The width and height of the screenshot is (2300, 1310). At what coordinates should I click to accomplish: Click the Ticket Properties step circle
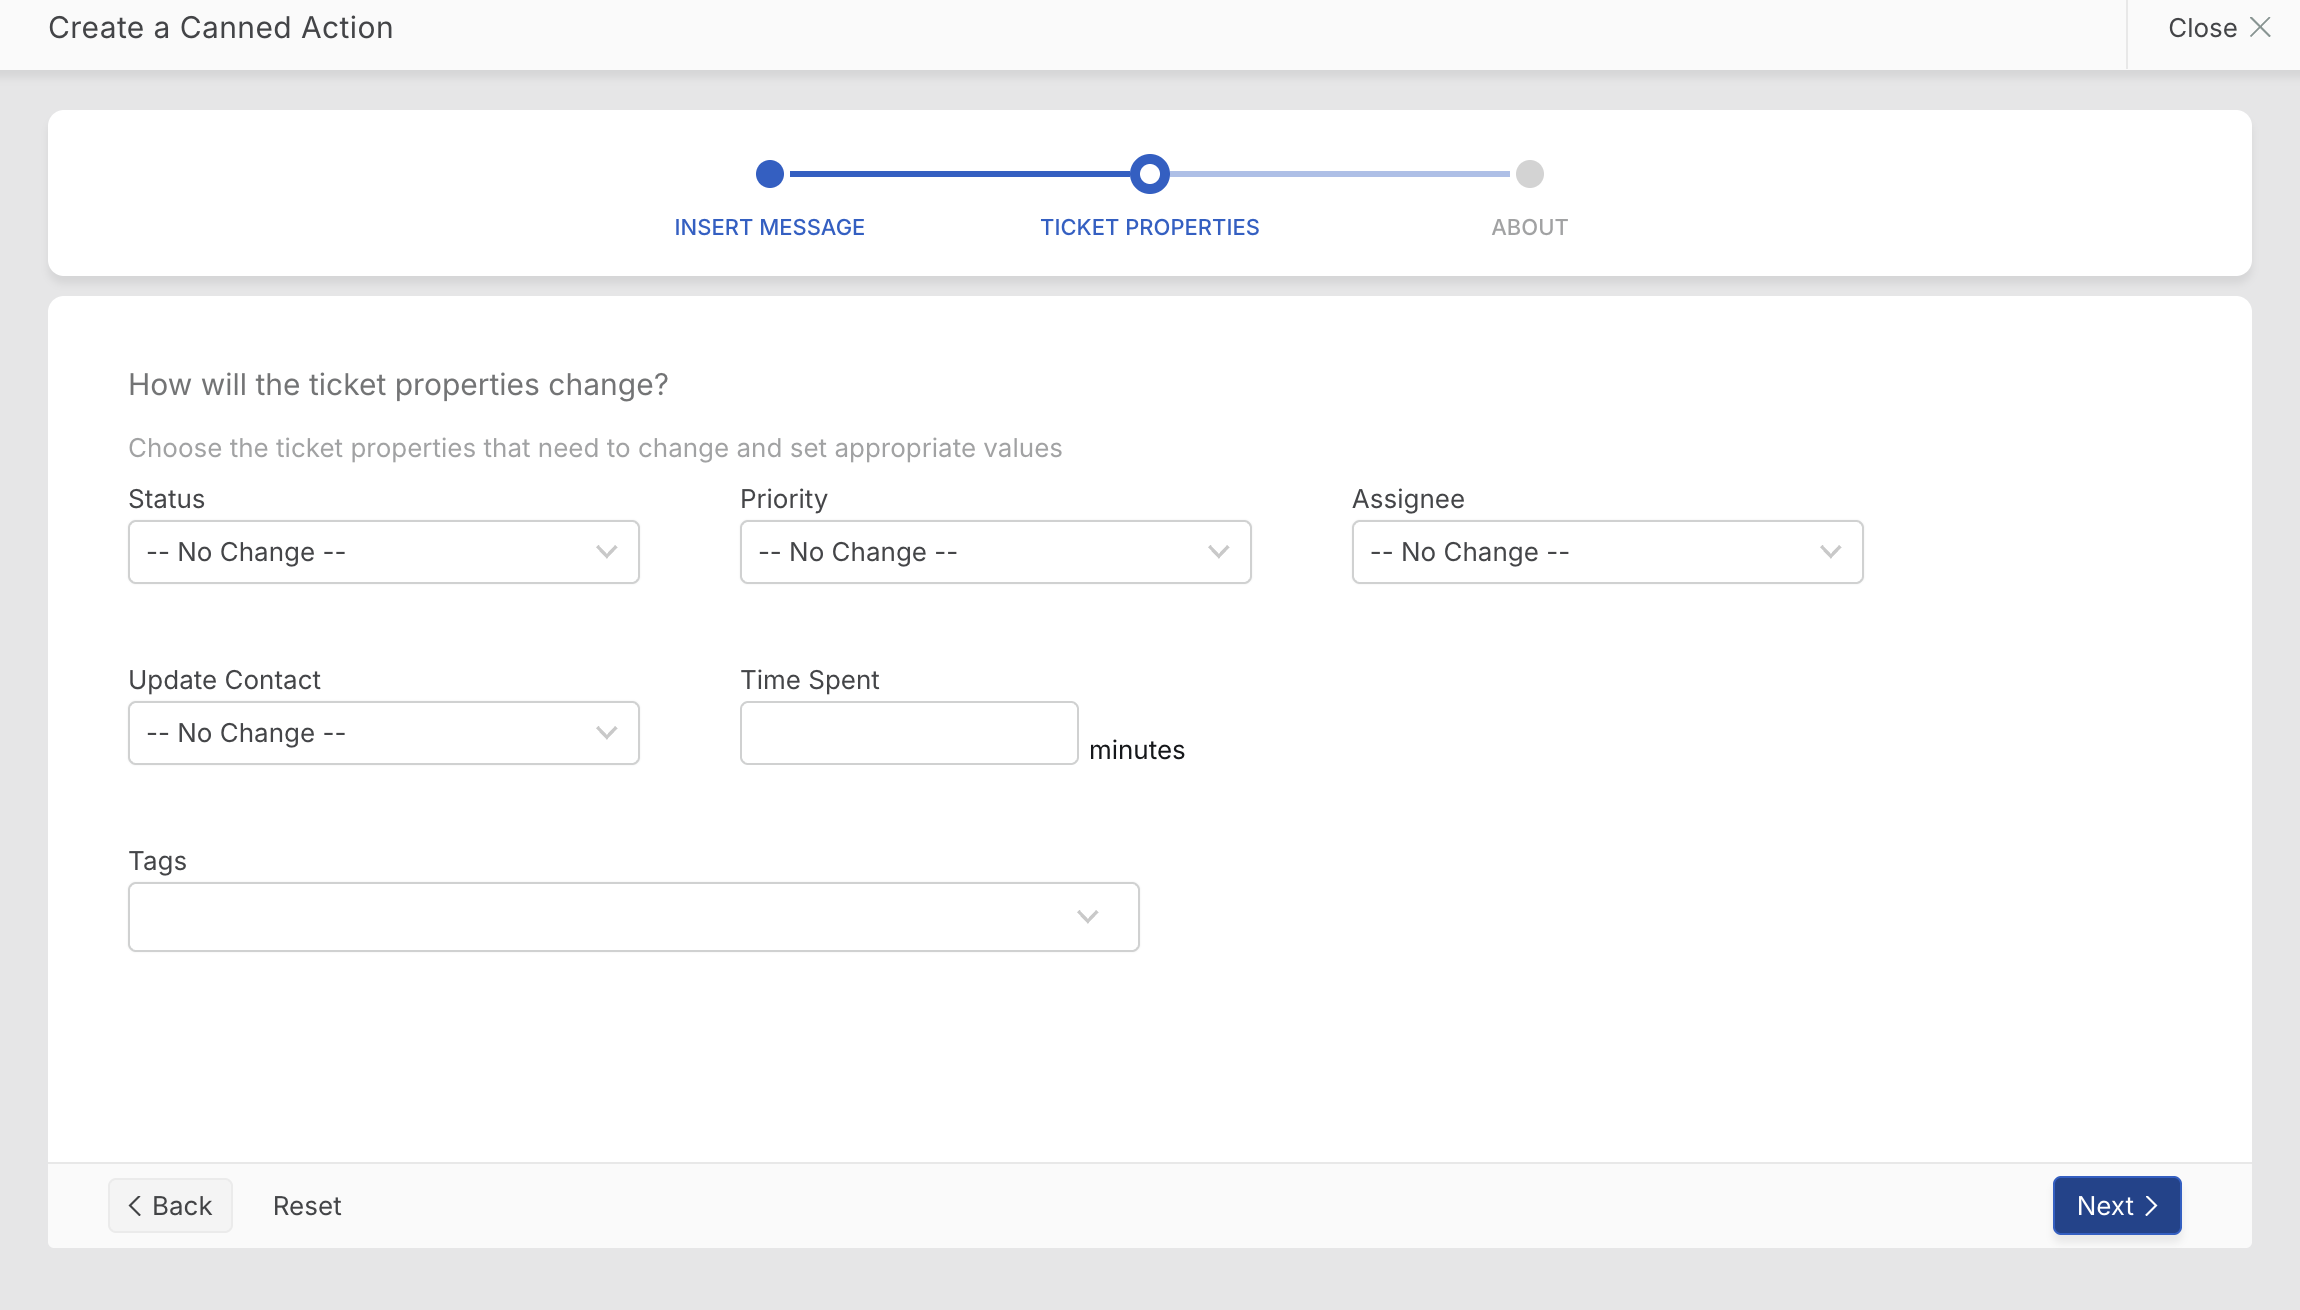click(x=1149, y=174)
